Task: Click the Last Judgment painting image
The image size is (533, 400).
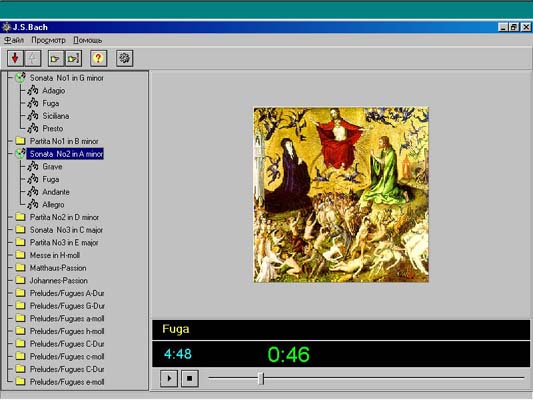Action: 341,194
